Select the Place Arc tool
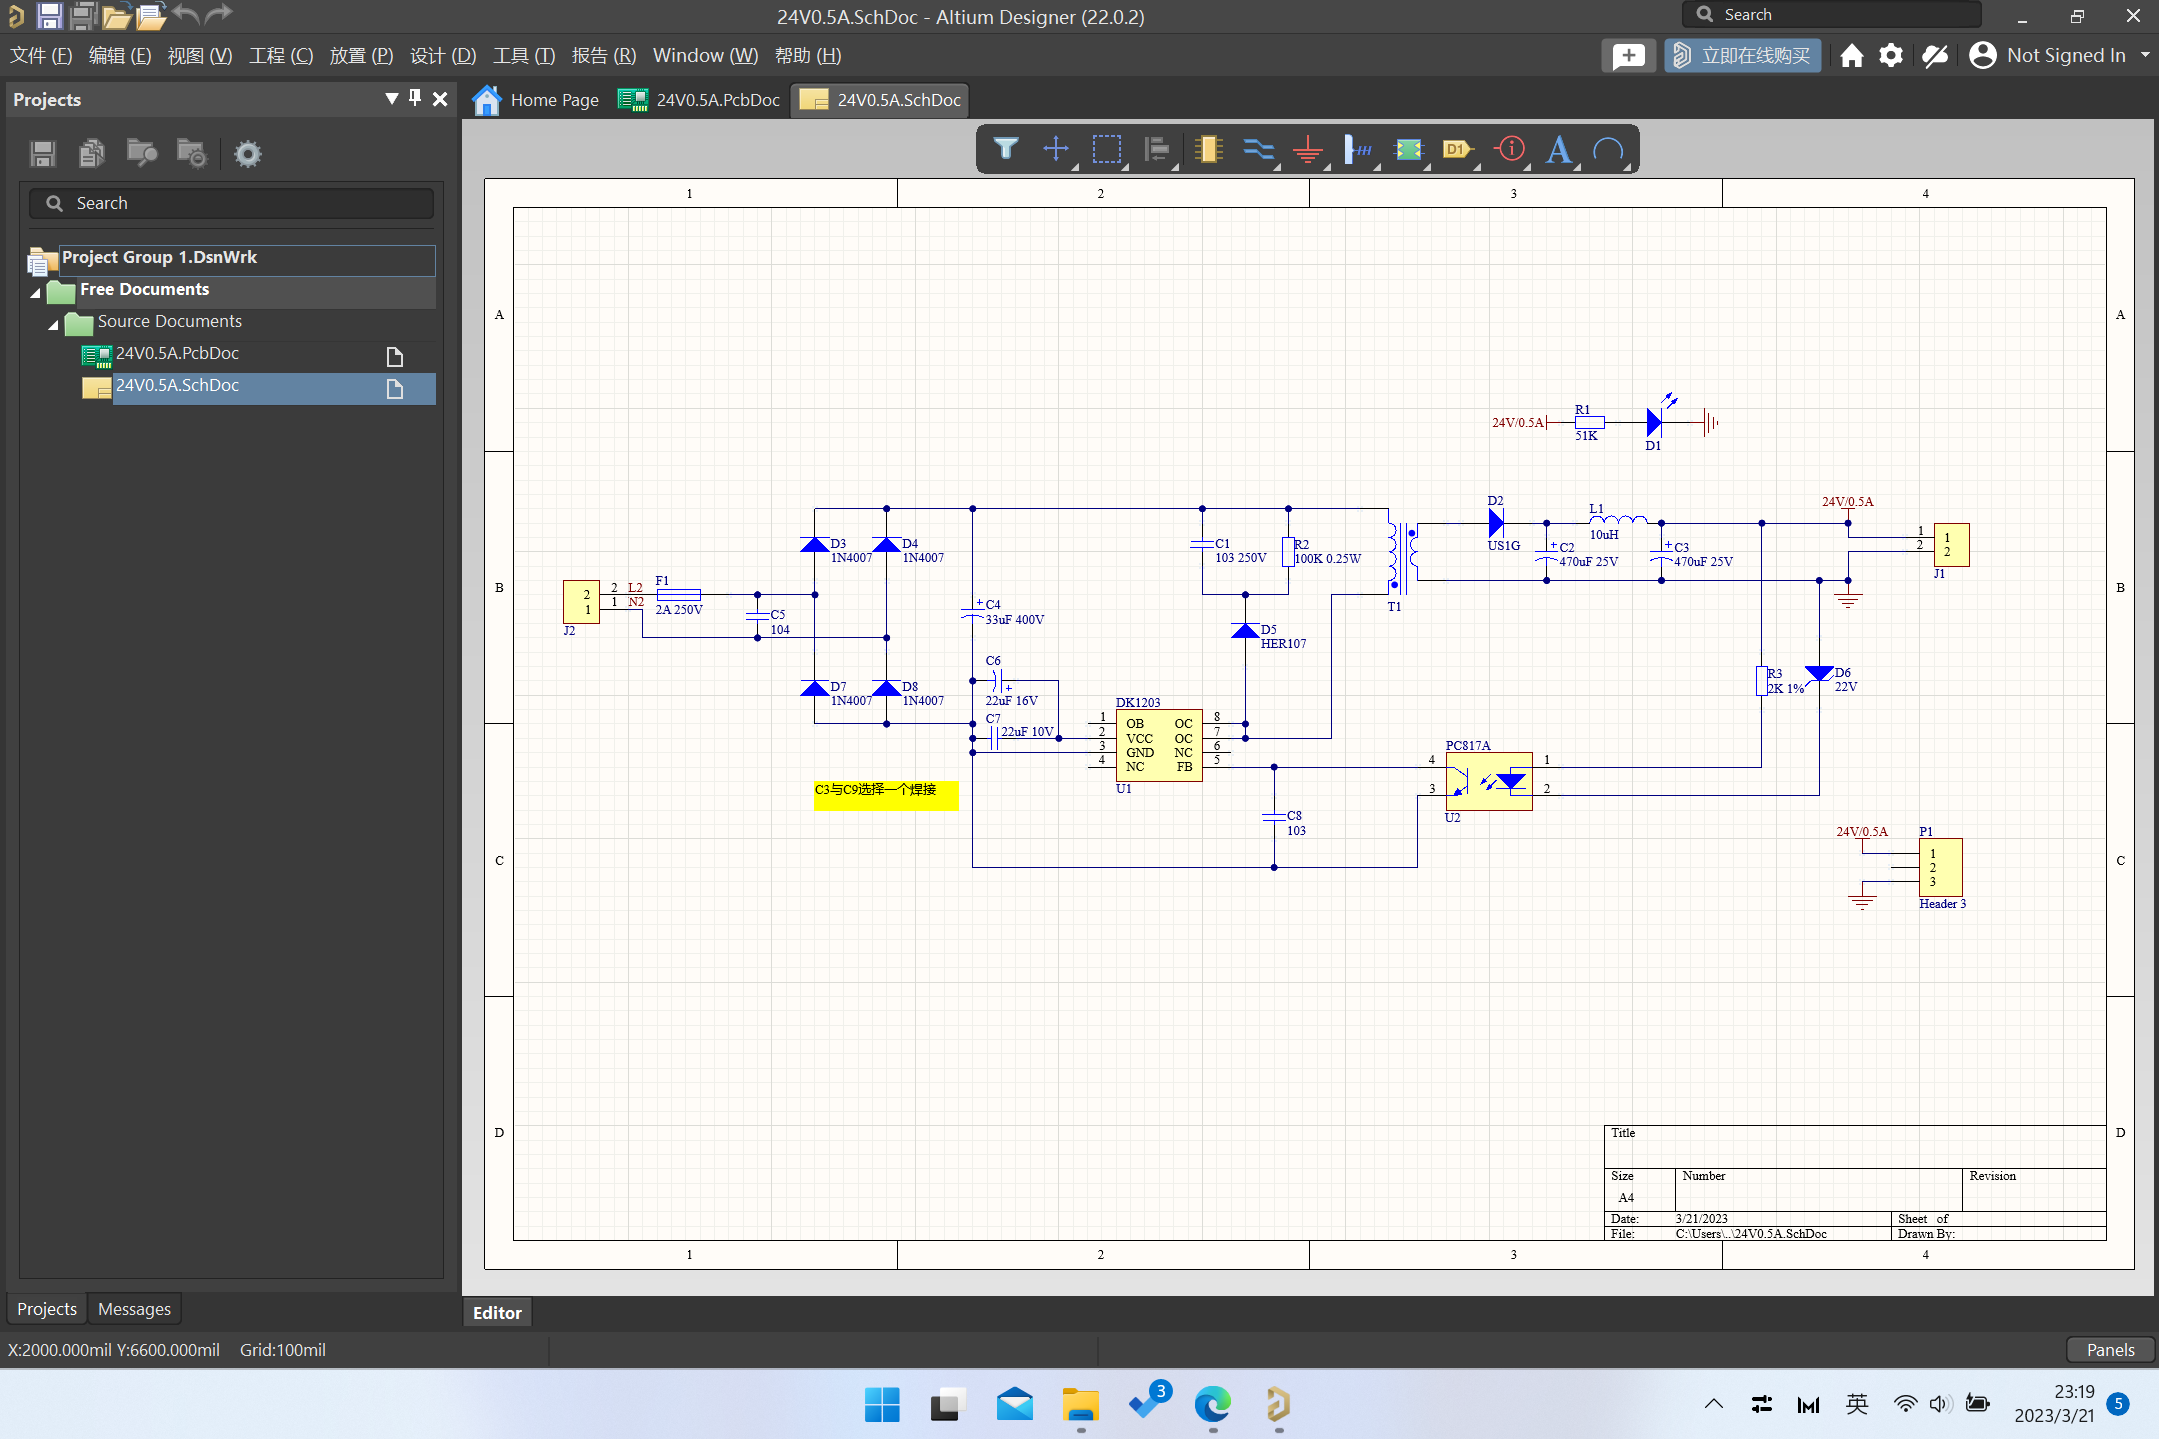Image resolution: width=2159 pixels, height=1439 pixels. (x=1609, y=150)
